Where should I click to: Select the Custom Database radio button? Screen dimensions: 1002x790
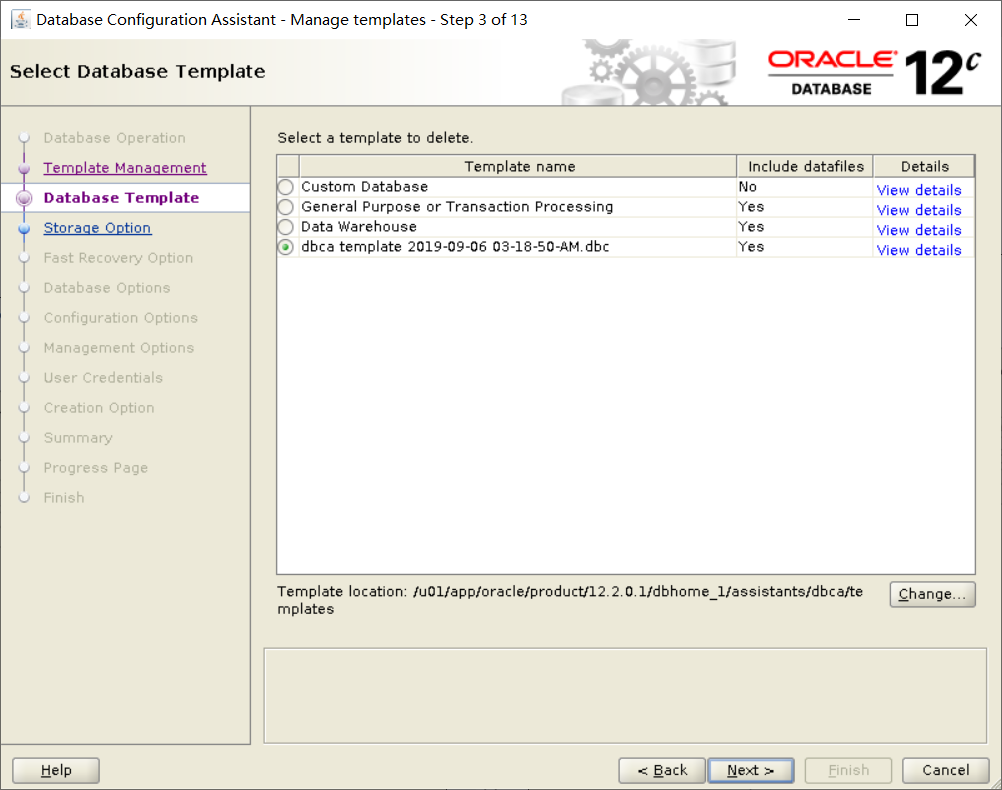tap(285, 186)
